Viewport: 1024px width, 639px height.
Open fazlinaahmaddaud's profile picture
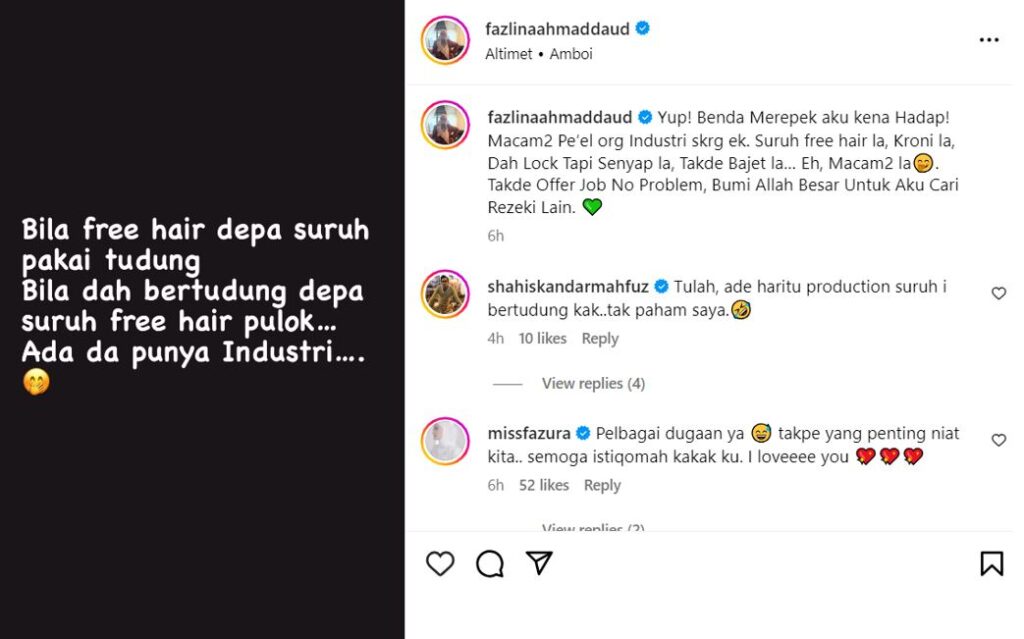pyautogui.click(x=444, y=40)
